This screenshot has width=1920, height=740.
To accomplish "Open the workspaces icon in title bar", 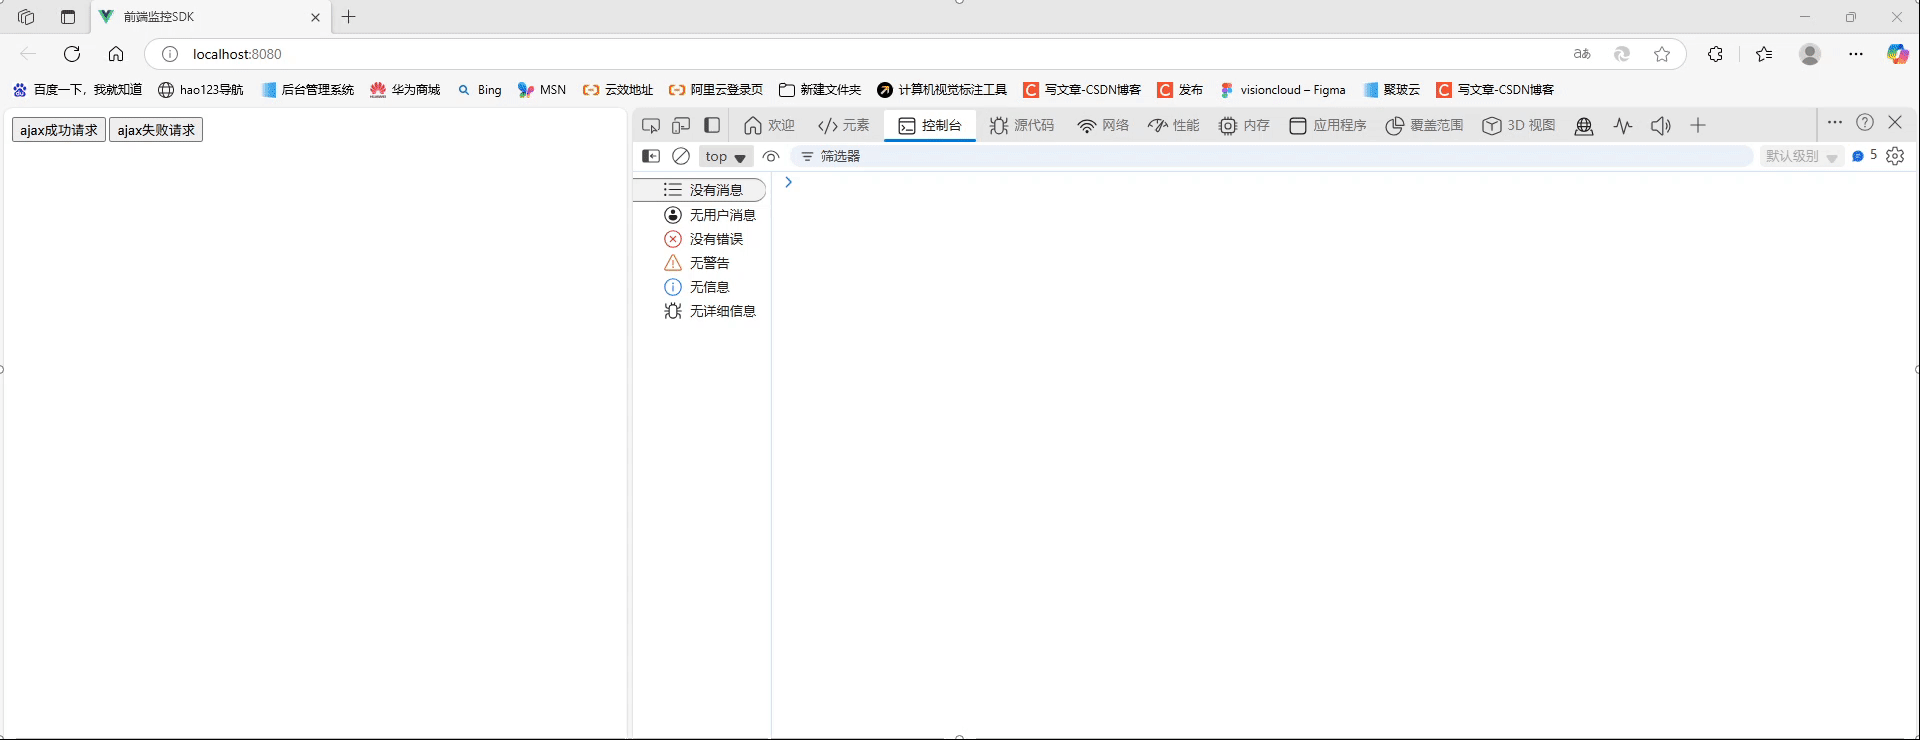I will [27, 17].
